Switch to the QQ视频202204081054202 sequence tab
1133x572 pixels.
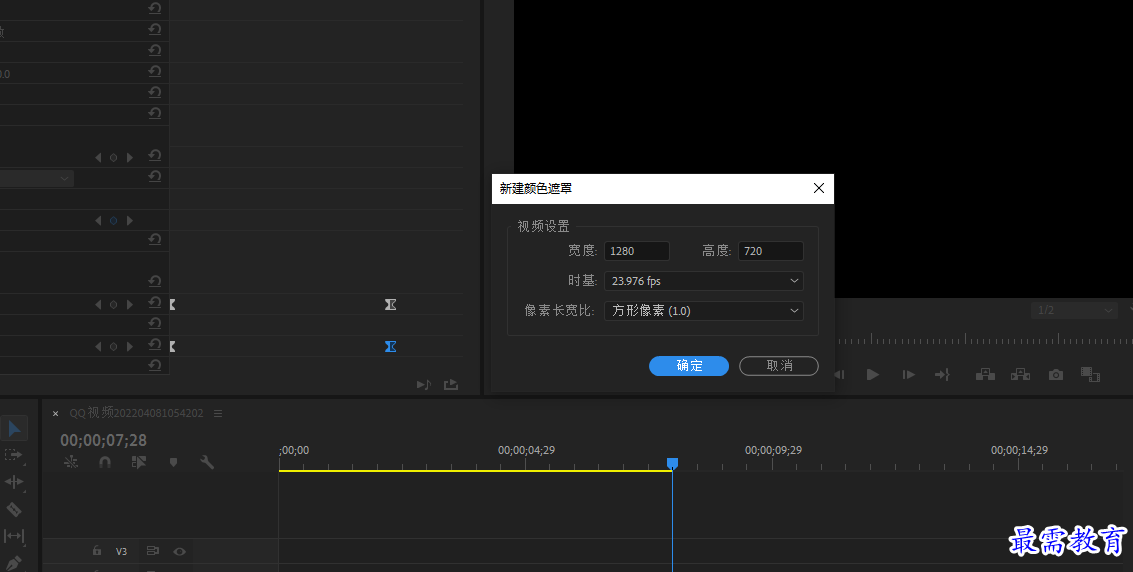(x=137, y=413)
